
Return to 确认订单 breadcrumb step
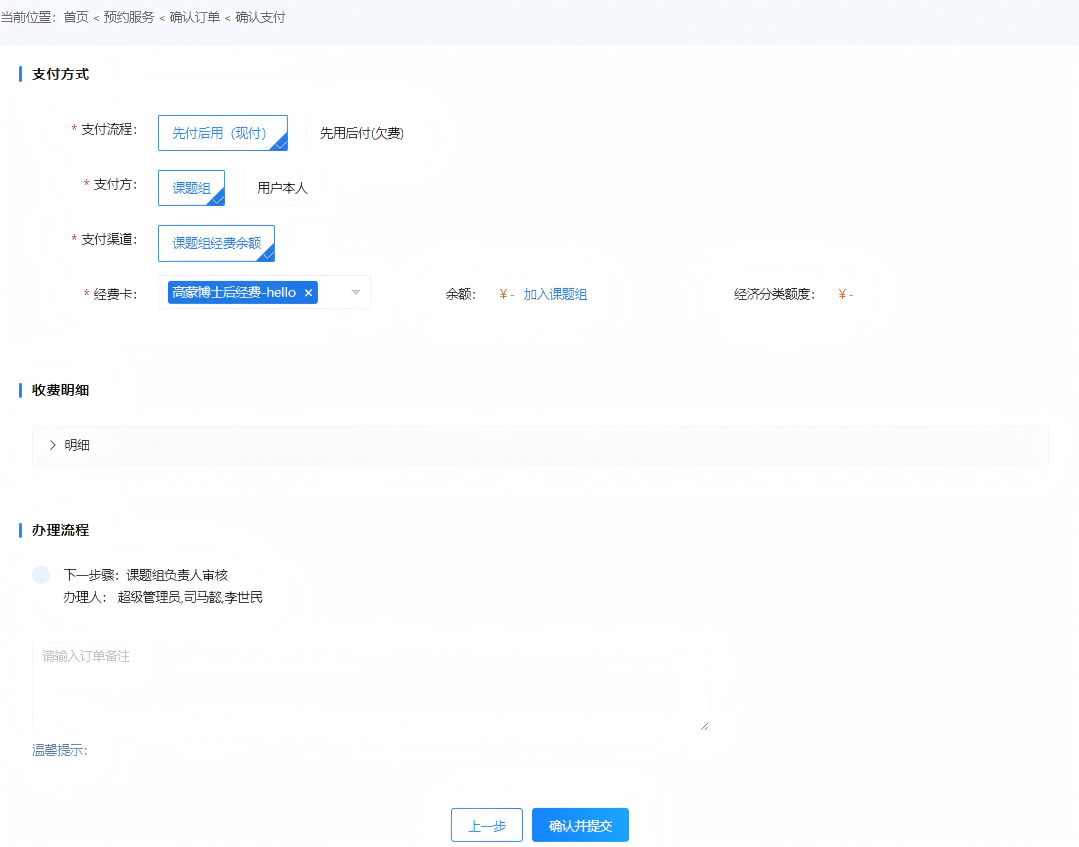[195, 17]
